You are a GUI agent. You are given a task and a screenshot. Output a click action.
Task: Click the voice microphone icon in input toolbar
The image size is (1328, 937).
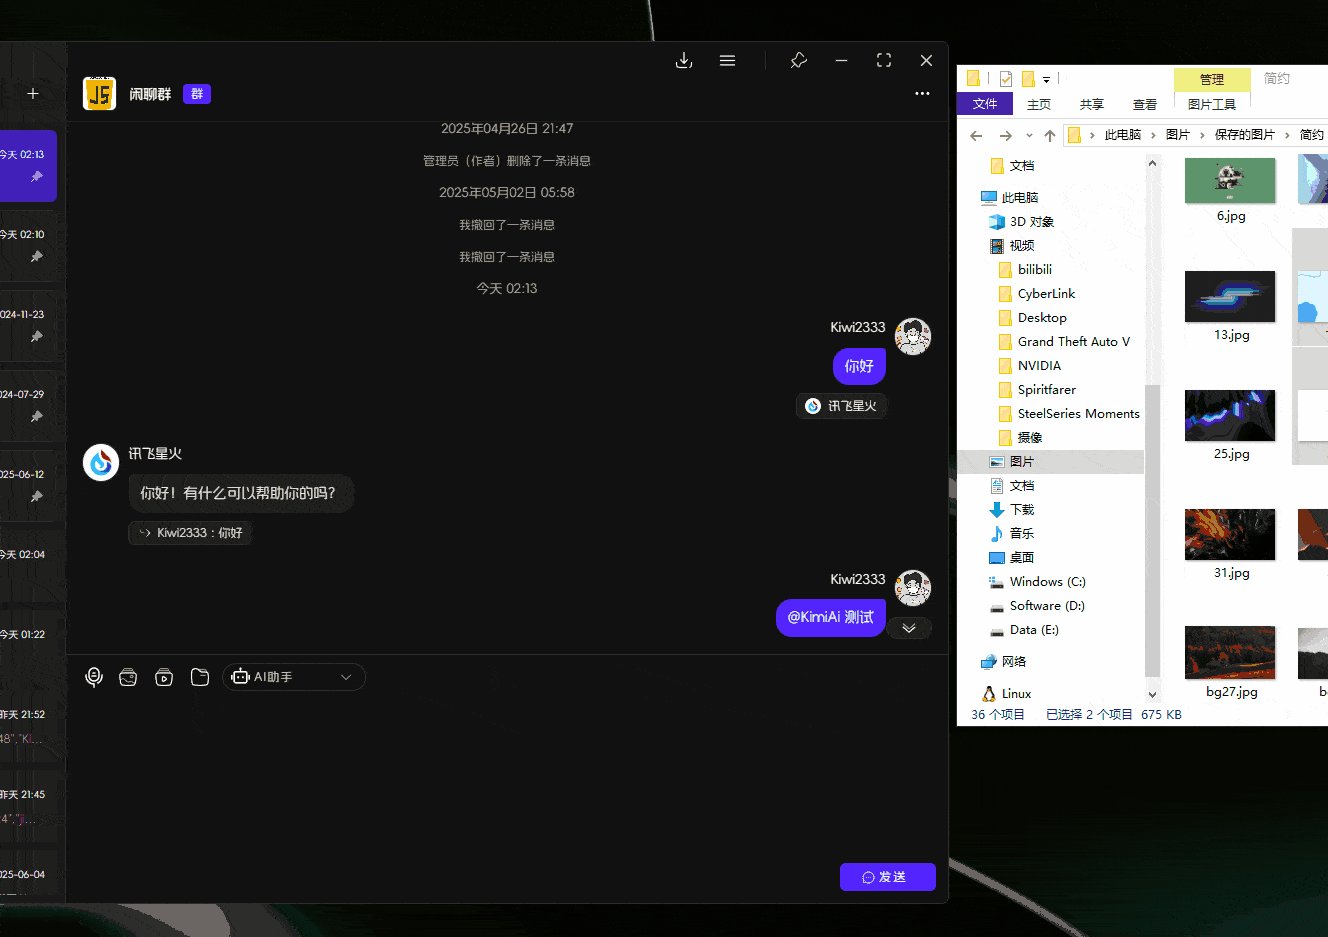94,677
